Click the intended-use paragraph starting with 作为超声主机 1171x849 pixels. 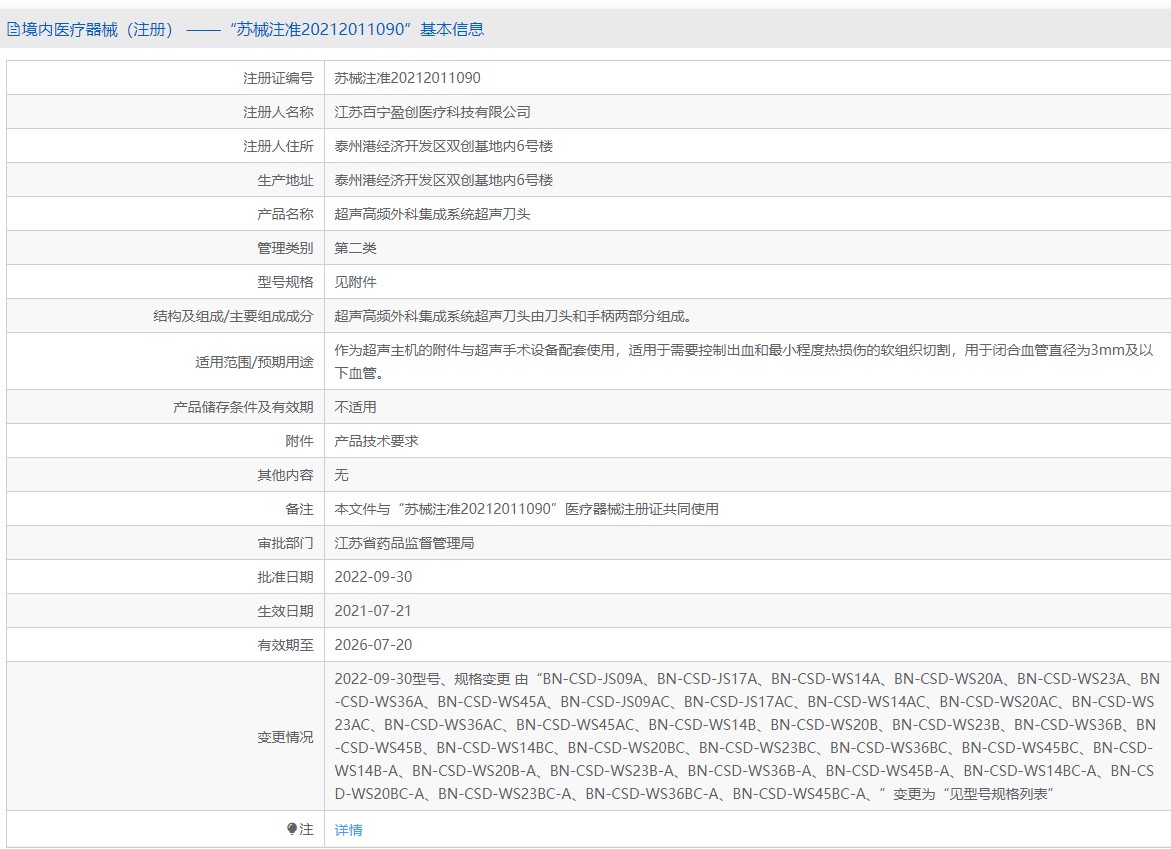(x=744, y=361)
